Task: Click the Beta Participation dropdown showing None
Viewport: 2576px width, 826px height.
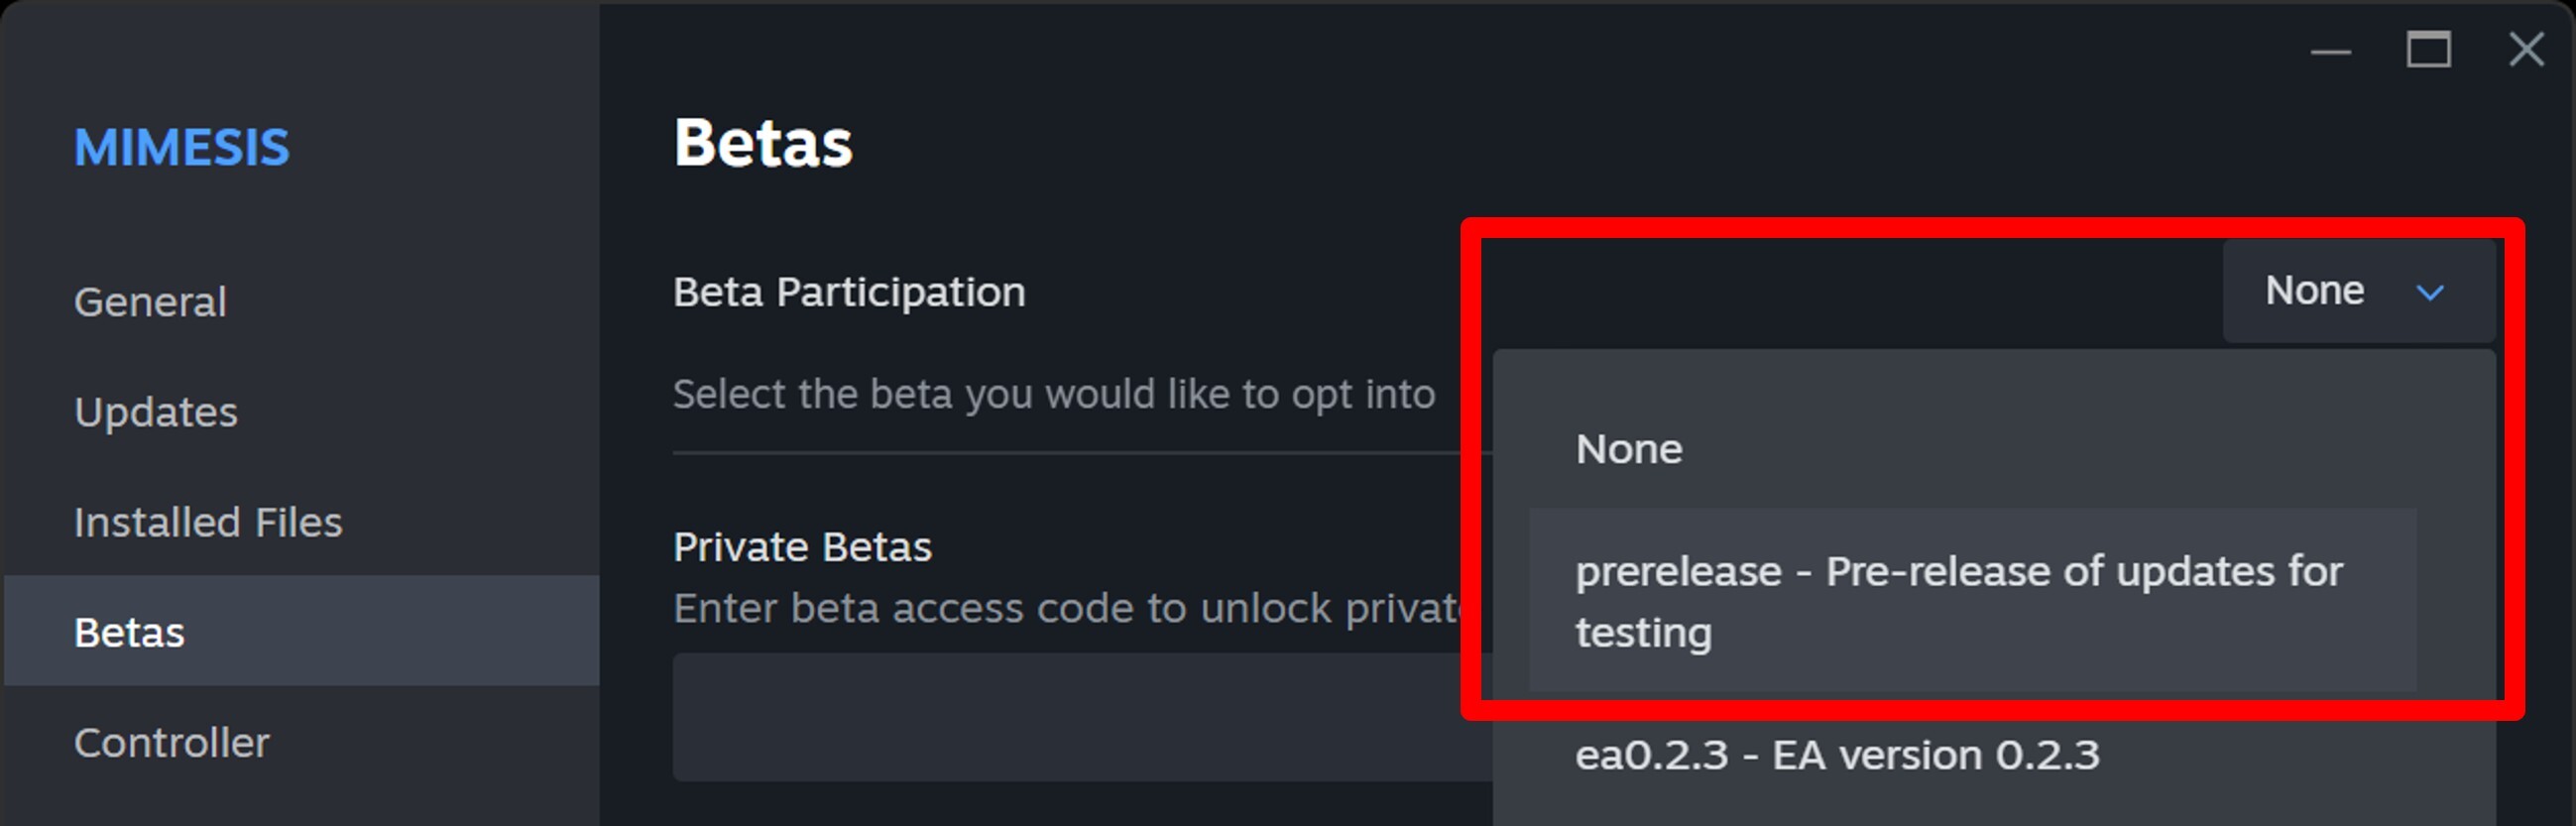Action: 2356,291
